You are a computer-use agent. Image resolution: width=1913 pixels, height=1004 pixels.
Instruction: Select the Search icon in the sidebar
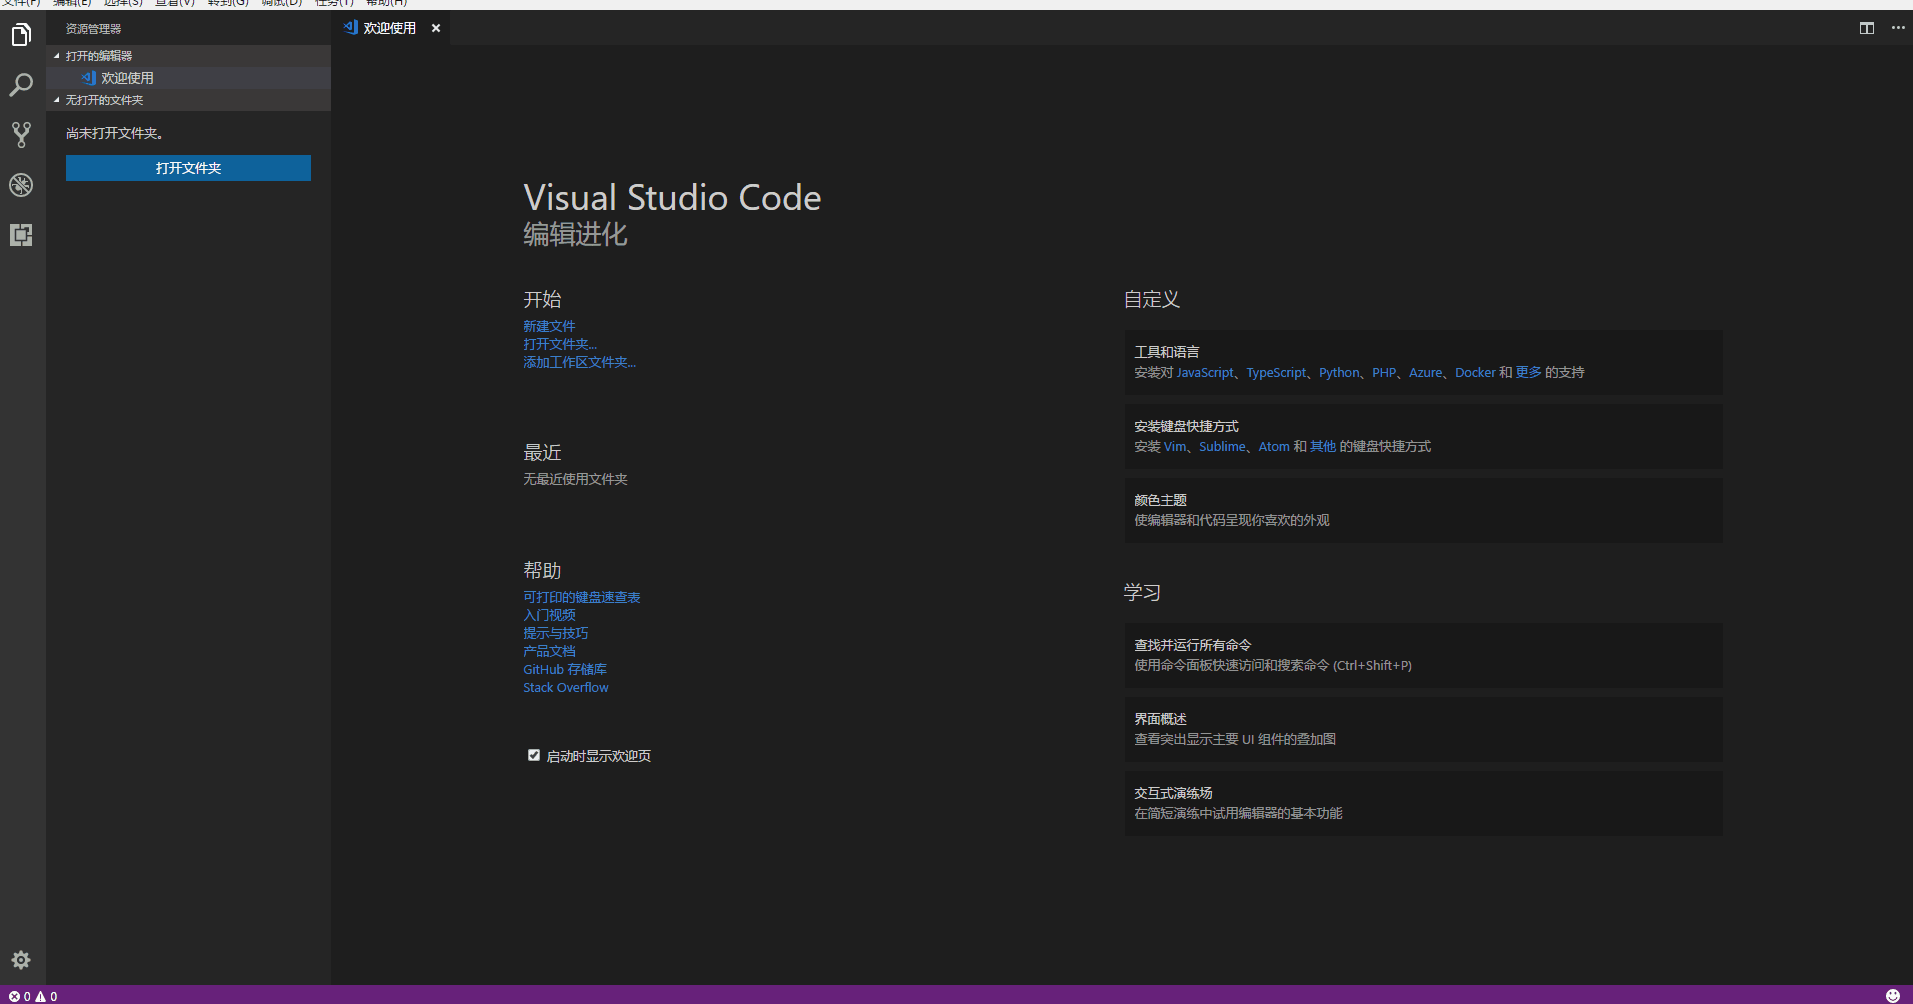(21, 85)
